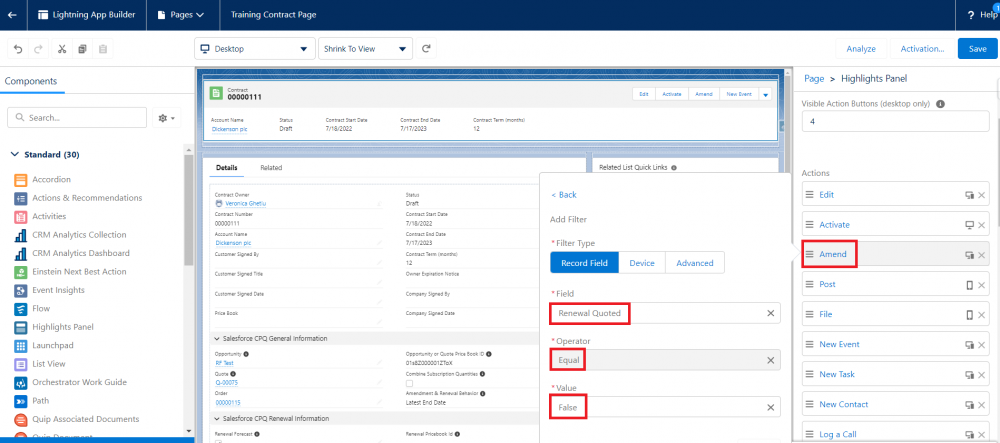Remove the Amend action with X

click(x=982, y=255)
